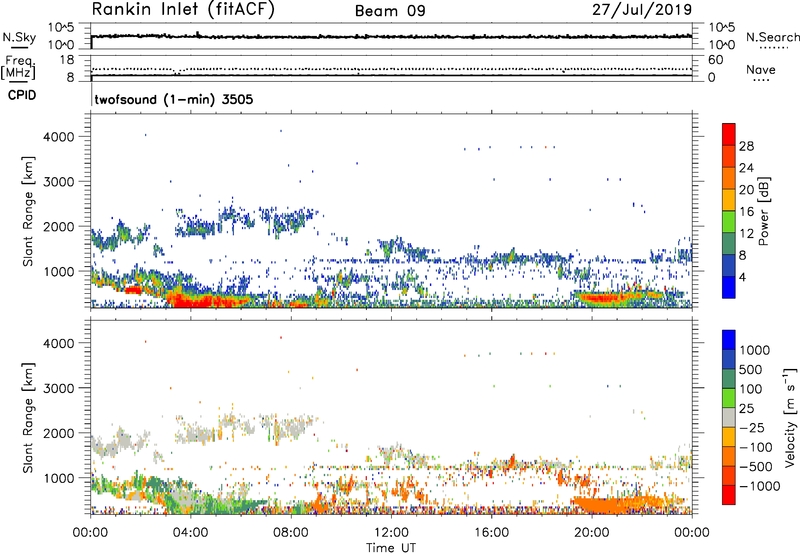
Task: Click the '4' power colorbar tick label
Action: click(743, 277)
